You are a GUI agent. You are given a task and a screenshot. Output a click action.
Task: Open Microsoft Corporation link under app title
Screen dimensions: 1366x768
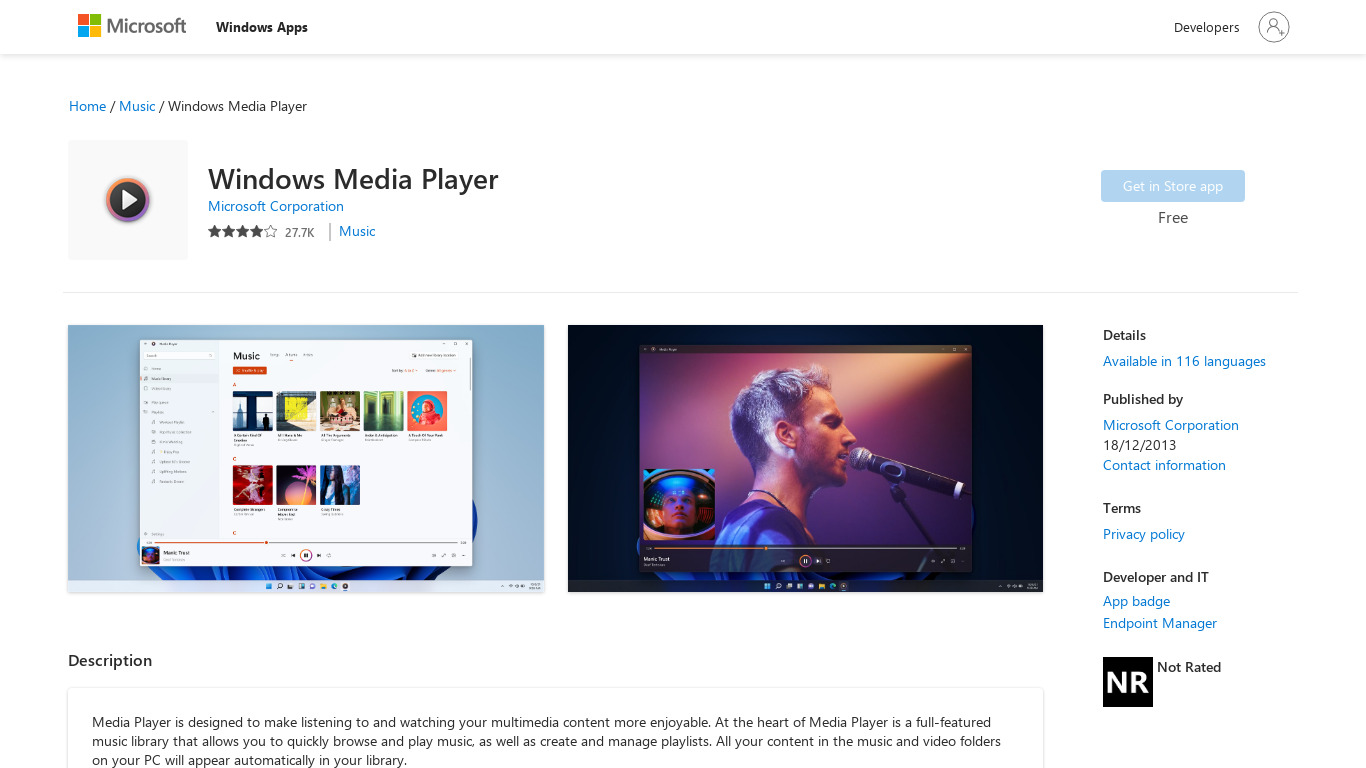click(x=276, y=206)
